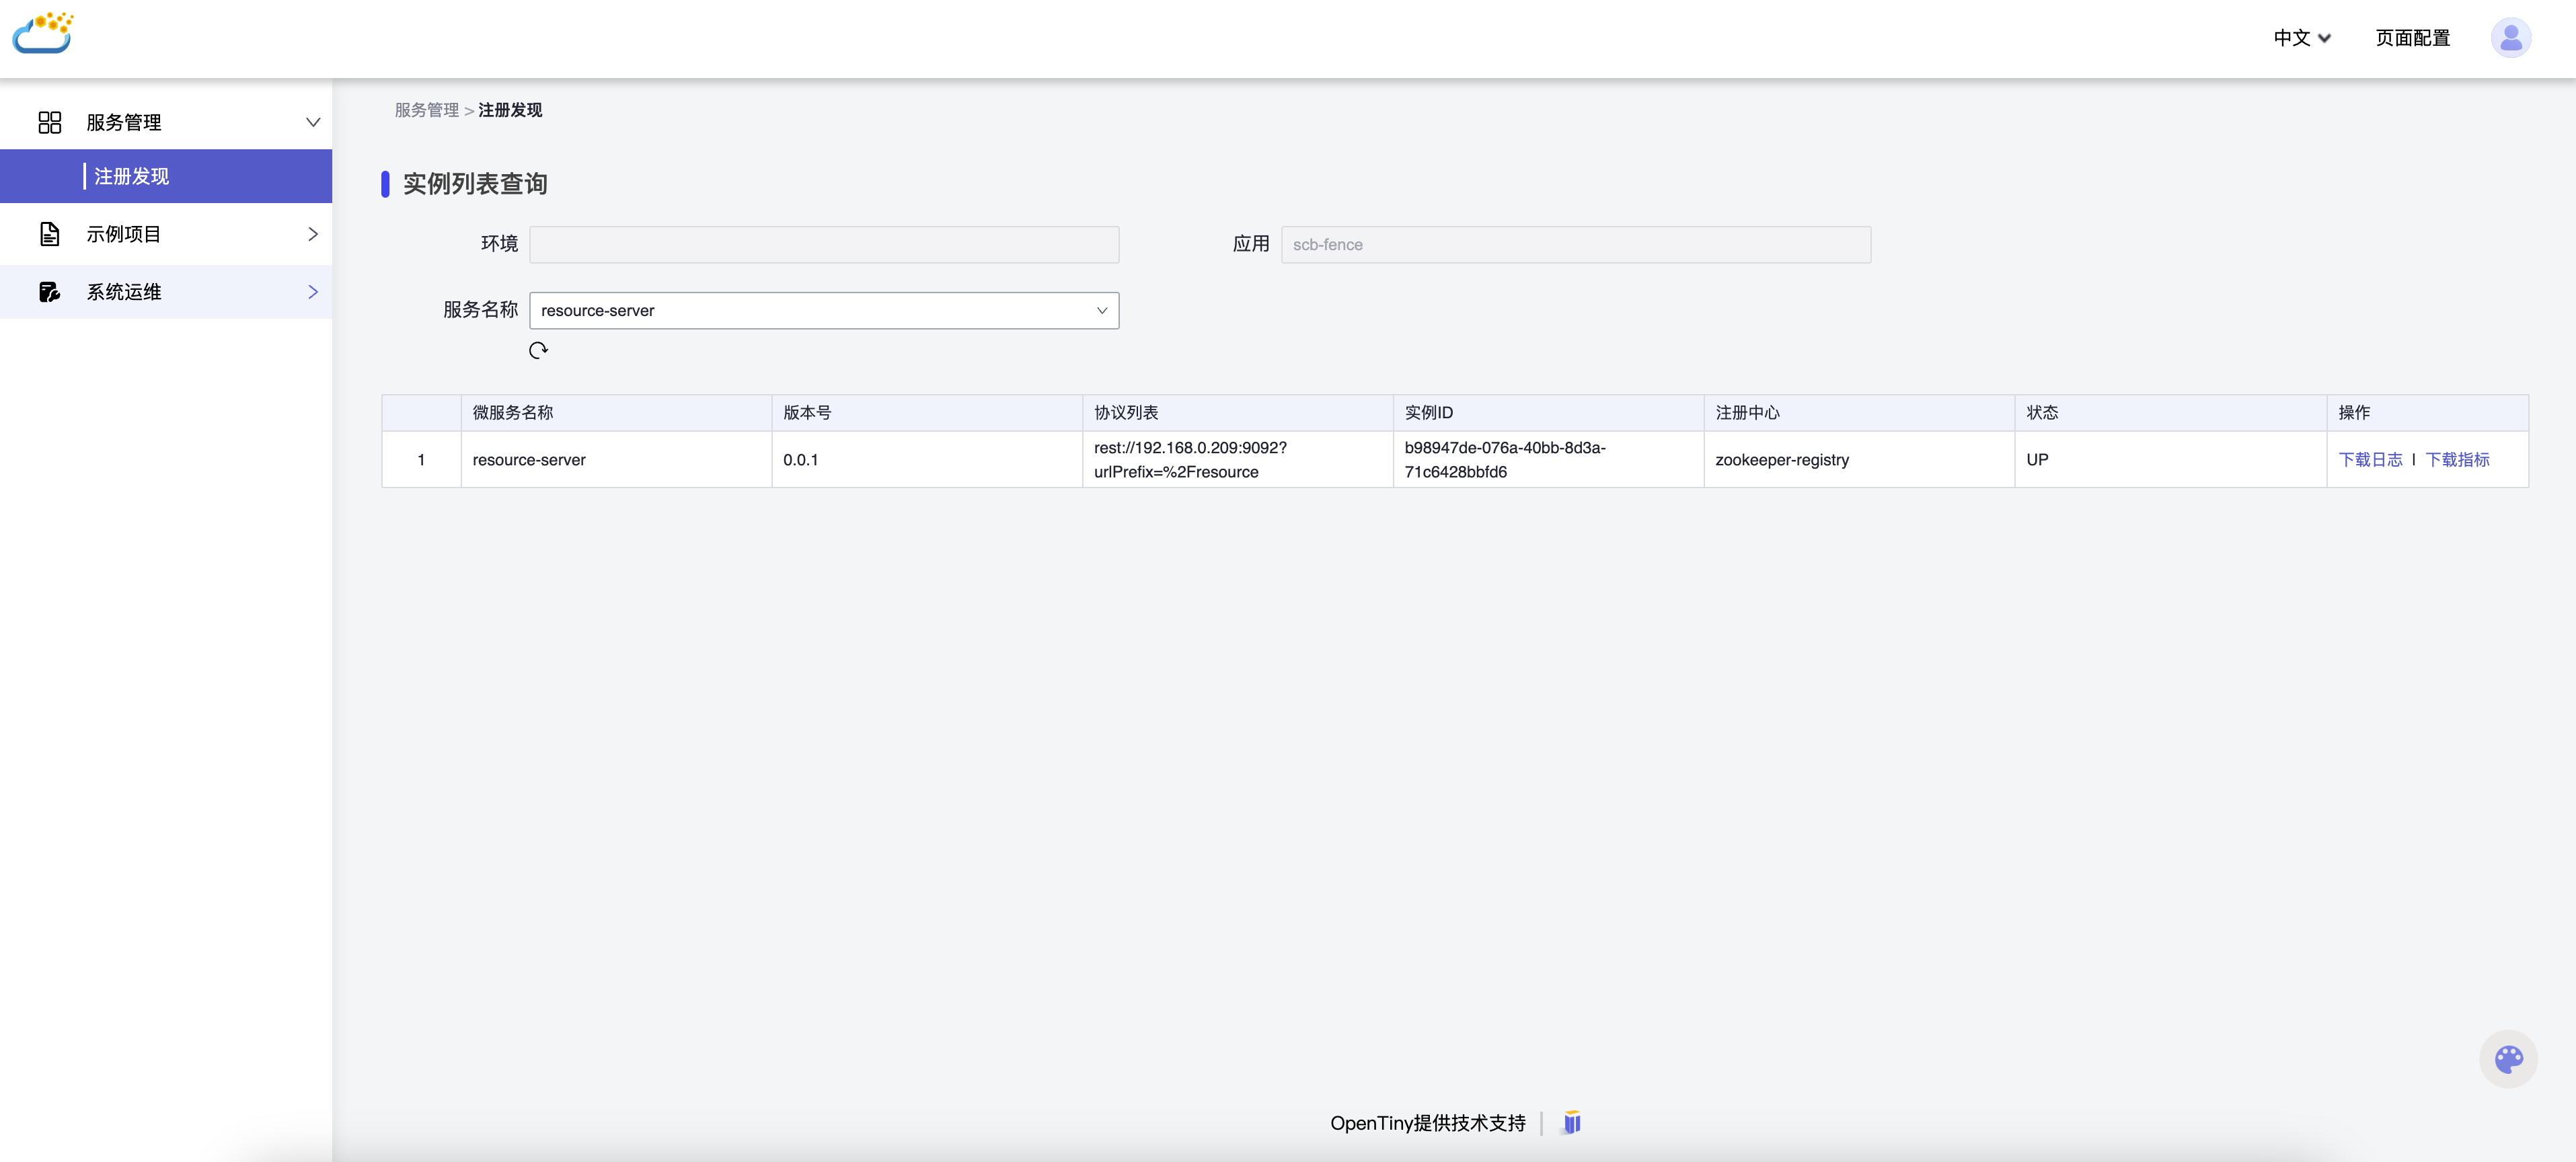Click the service management grid icon
This screenshot has width=2576, height=1162.
click(50, 122)
